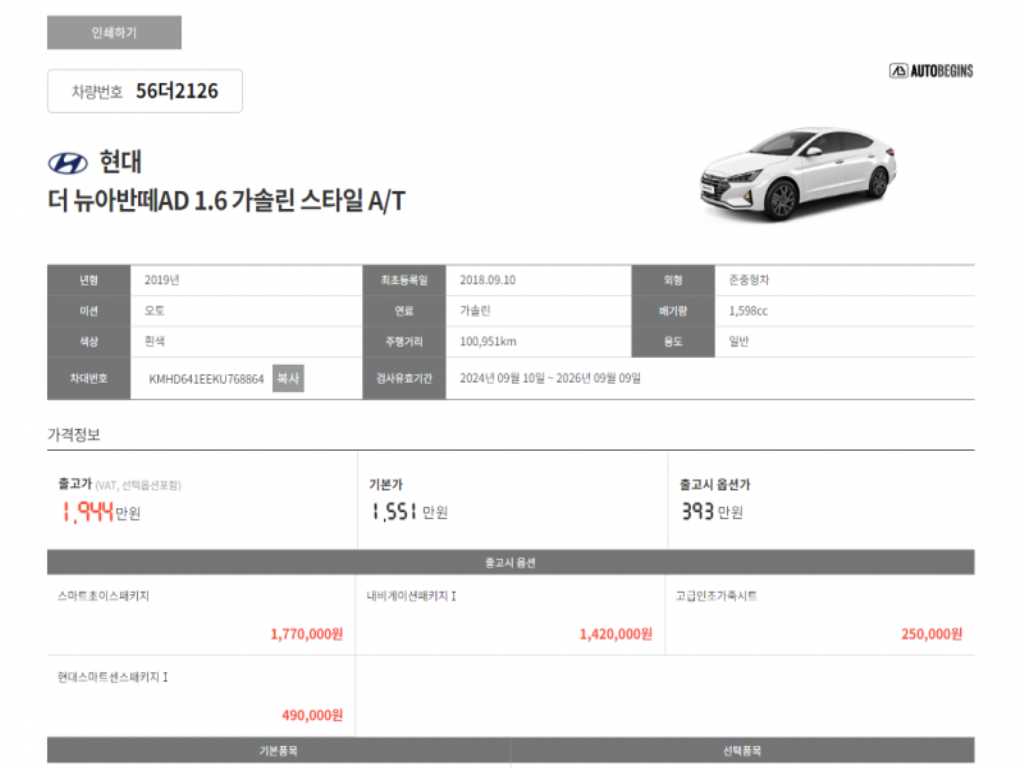
Task: Select the plate number 56더2126
Action: (177, 91)
